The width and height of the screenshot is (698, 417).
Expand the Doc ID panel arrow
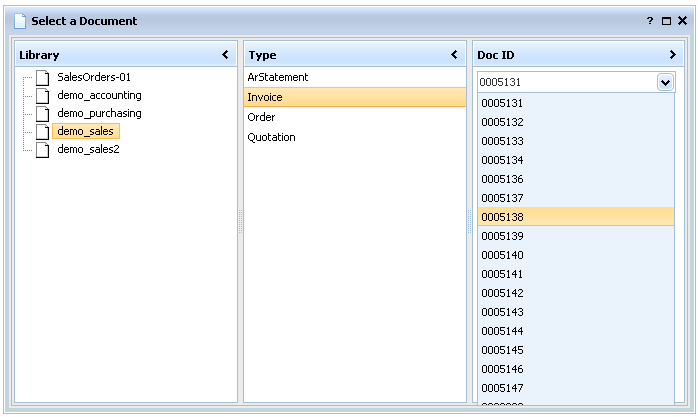click(x=672, y=55)
